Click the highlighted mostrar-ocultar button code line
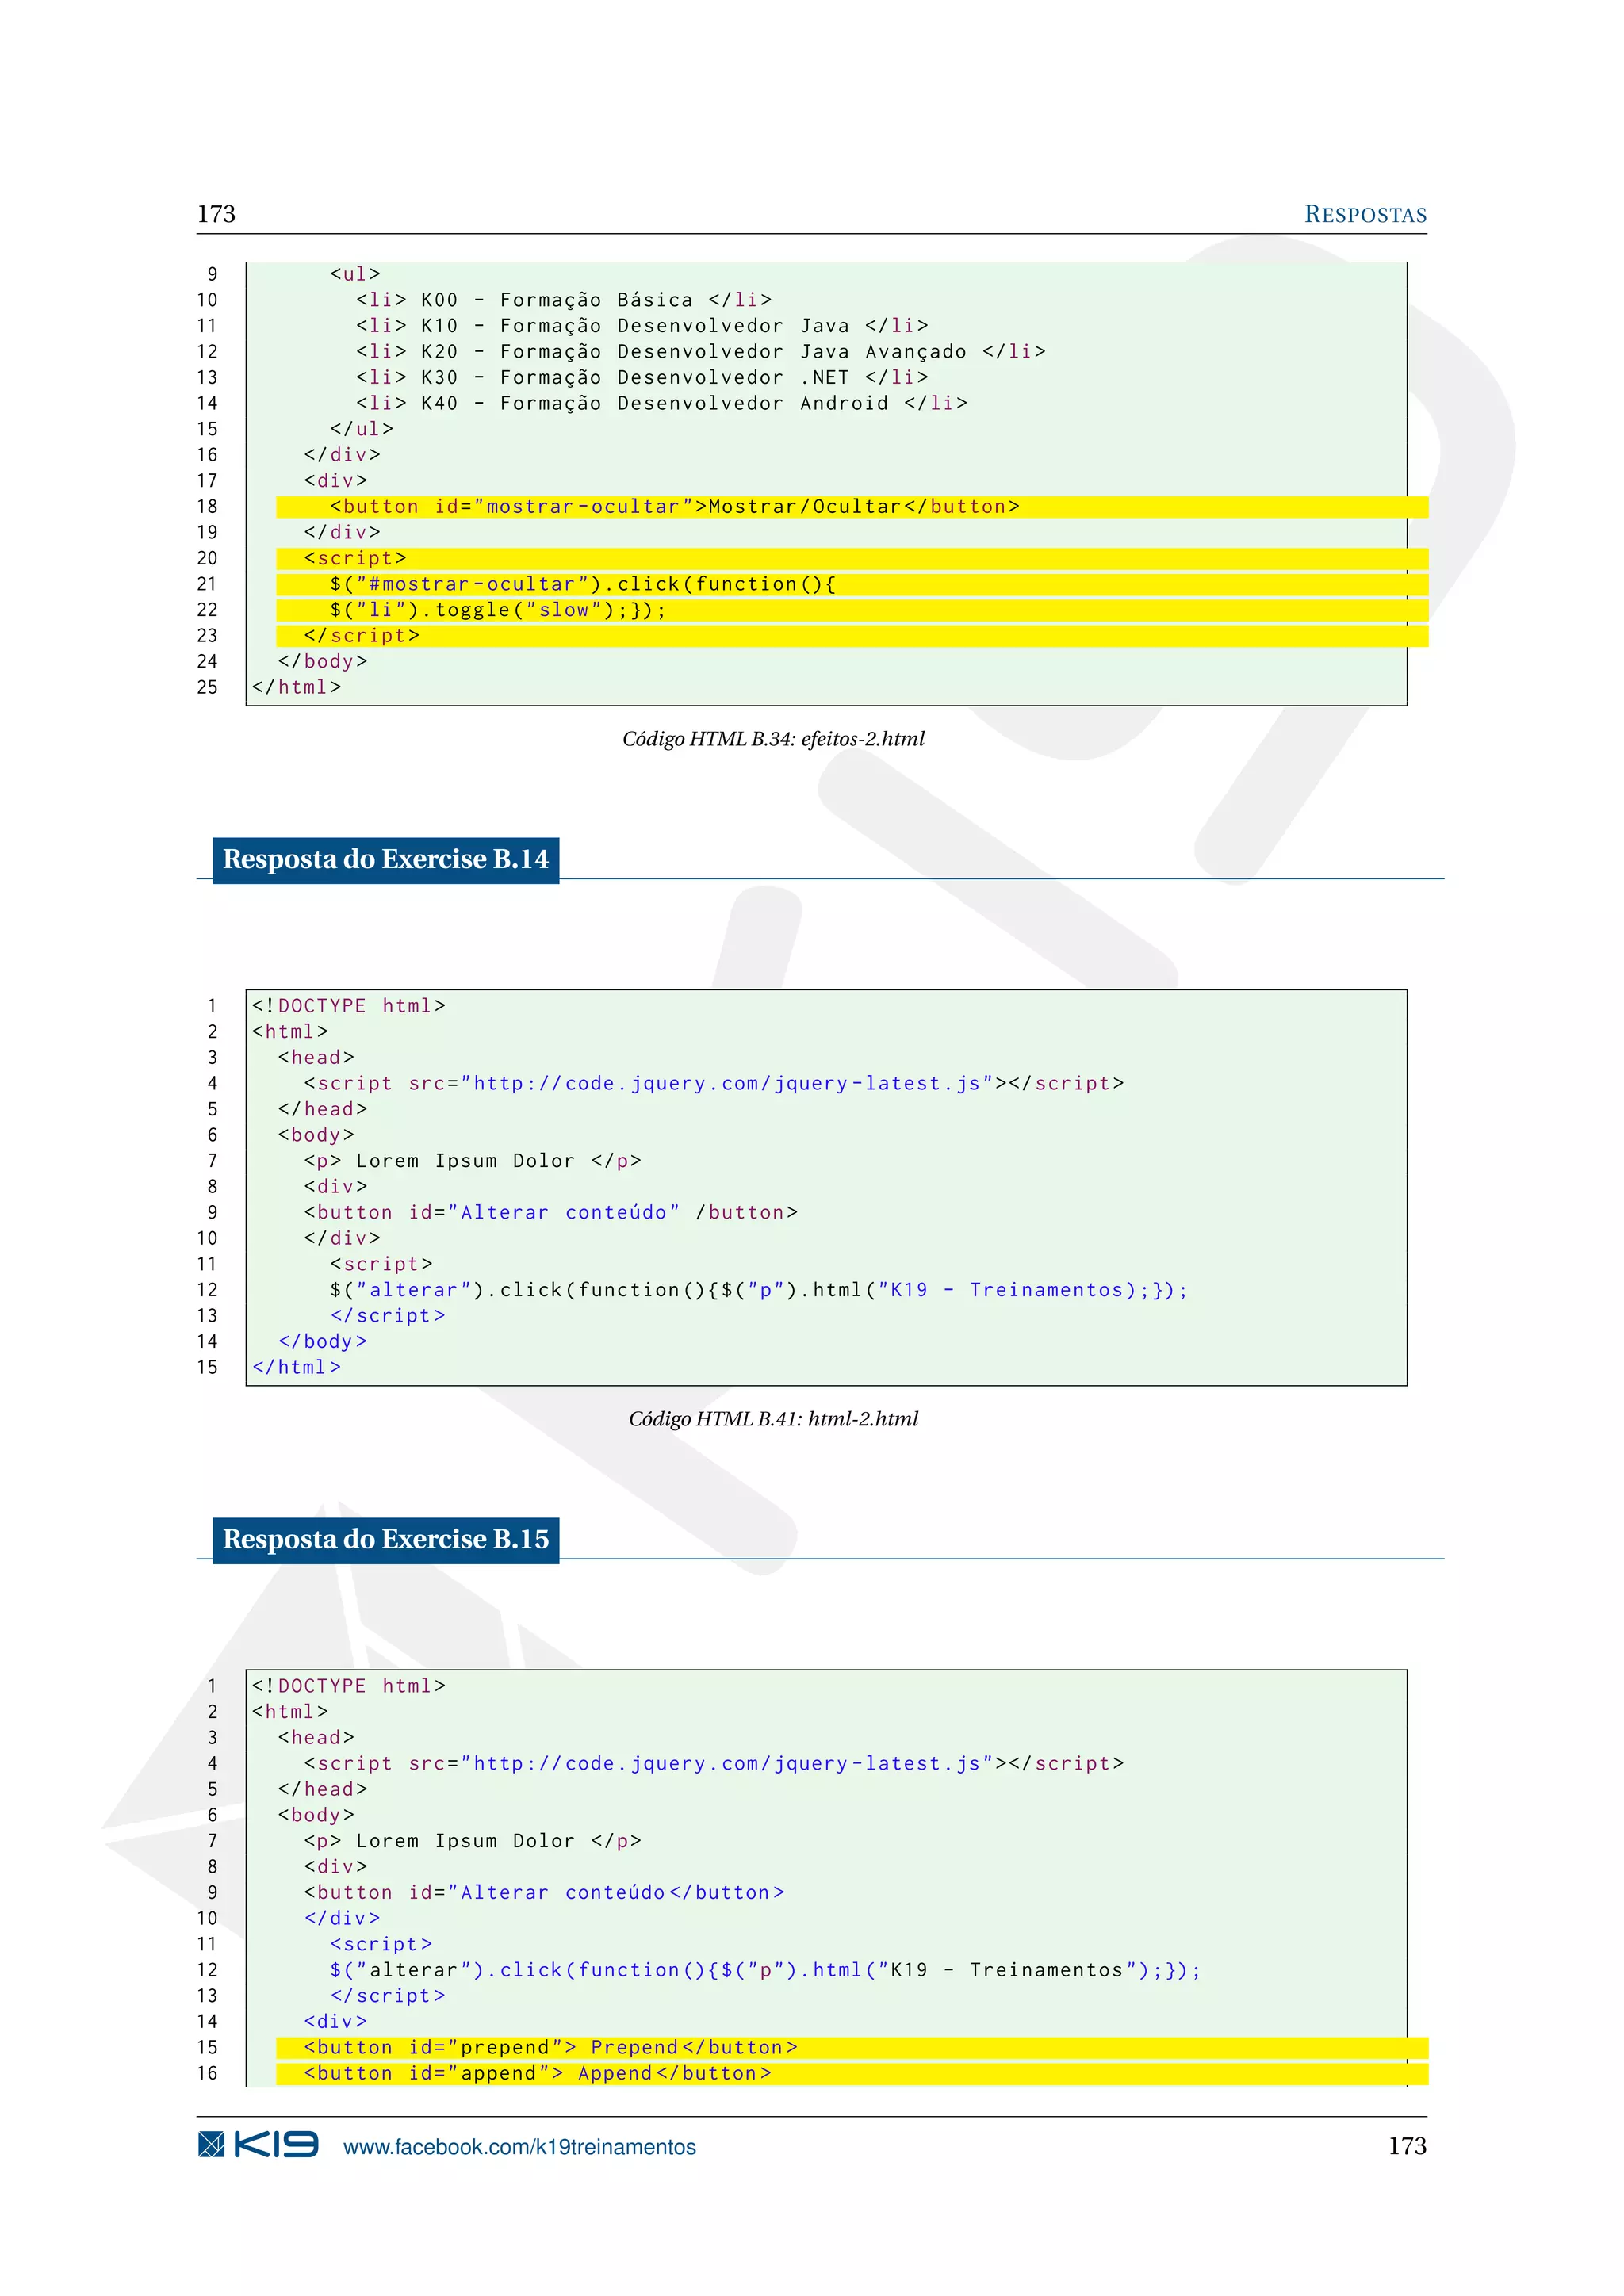1624x2296 pixels. coord(675,507)
